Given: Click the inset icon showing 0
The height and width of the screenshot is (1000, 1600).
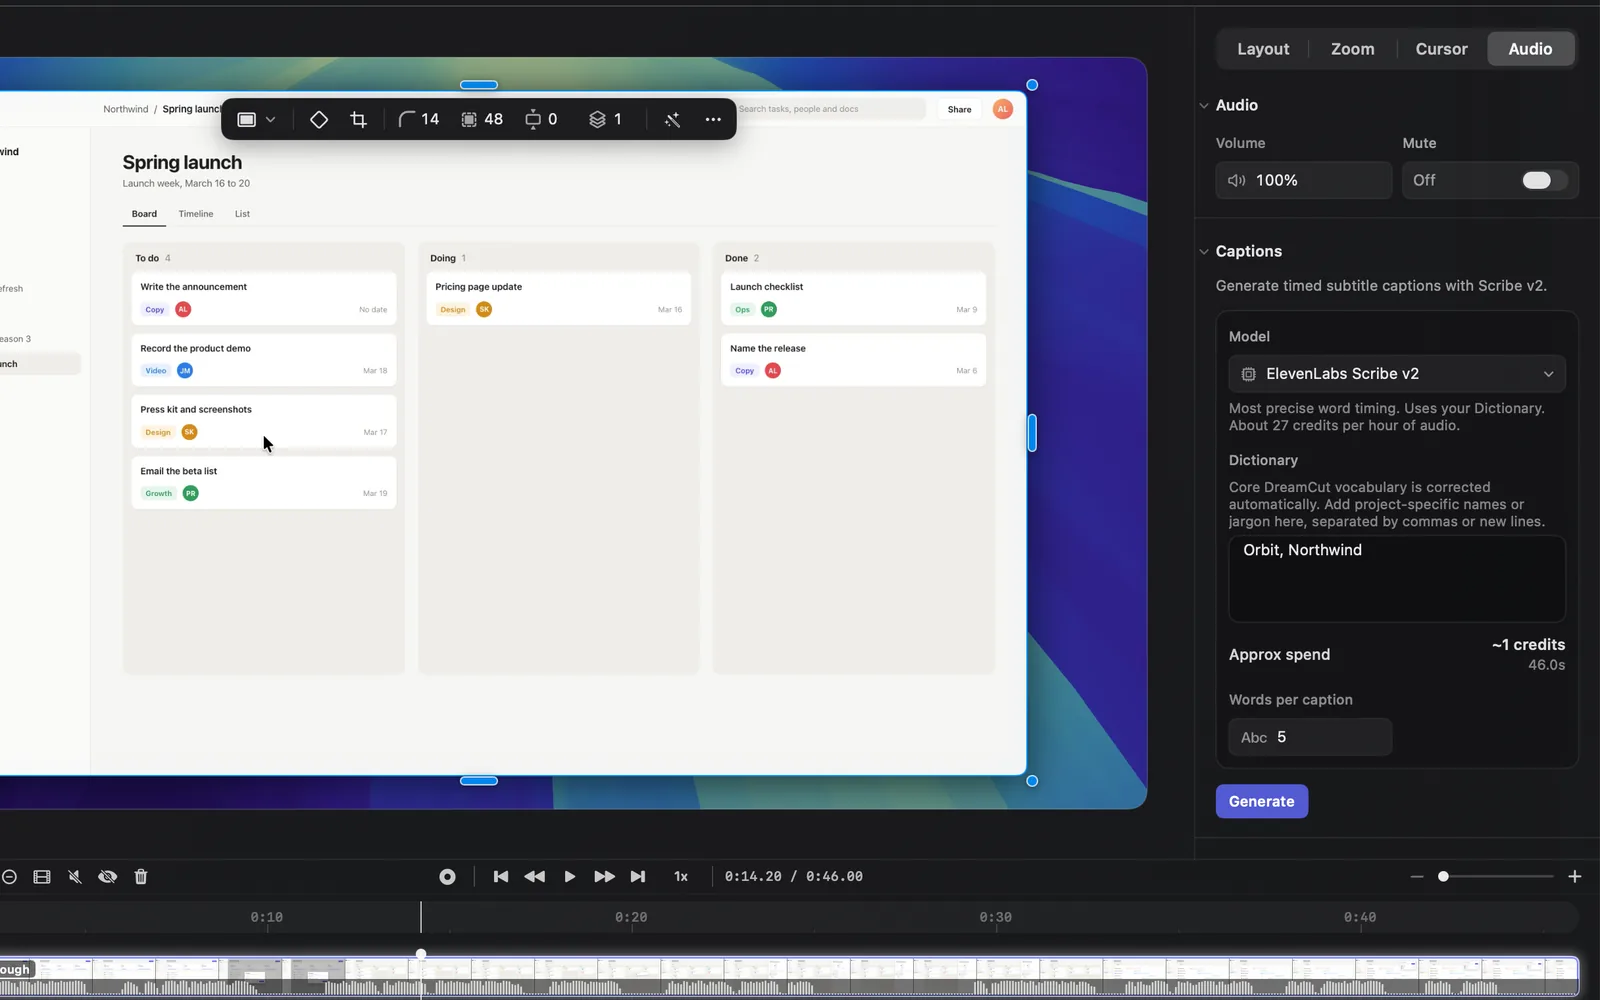Looking at the screenshot, I should 541,119.
